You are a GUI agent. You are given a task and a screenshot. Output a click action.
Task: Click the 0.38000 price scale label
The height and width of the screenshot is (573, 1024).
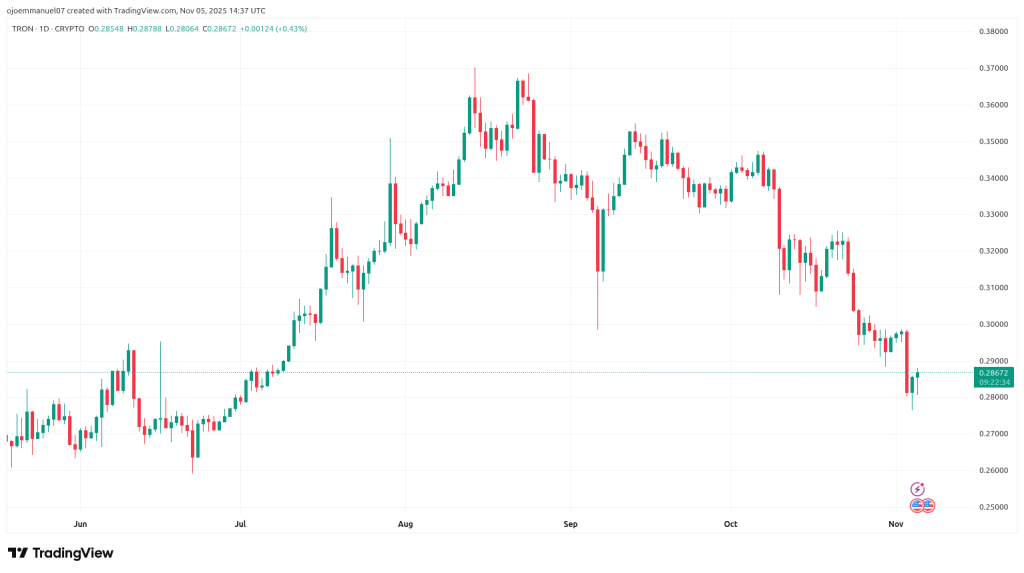(x=993, y=32)
